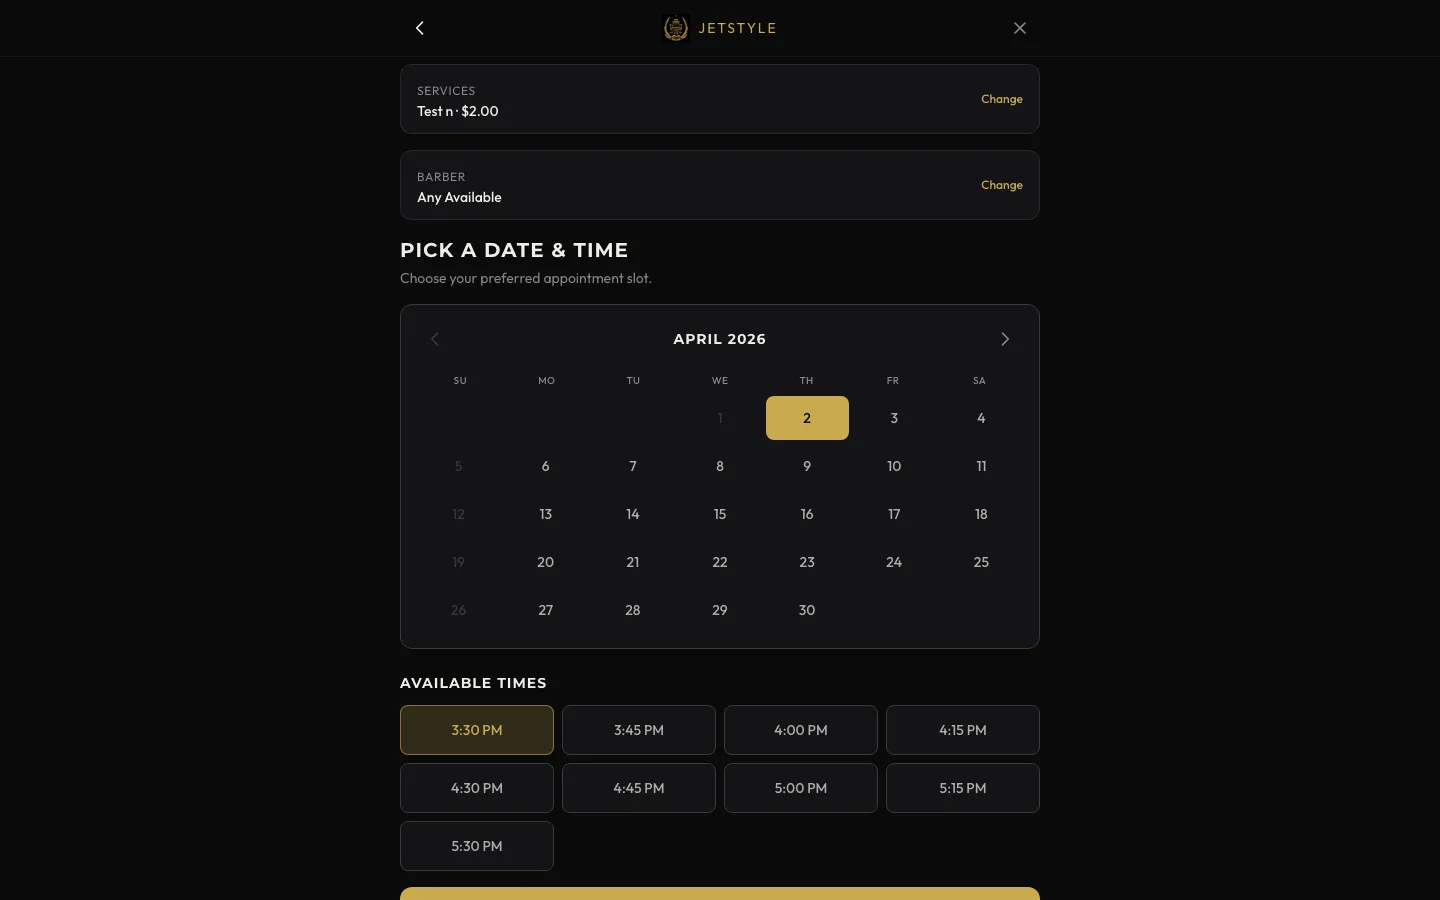Pick 5:30 PM as the appointment time
1440x900 pixels.
477,846
